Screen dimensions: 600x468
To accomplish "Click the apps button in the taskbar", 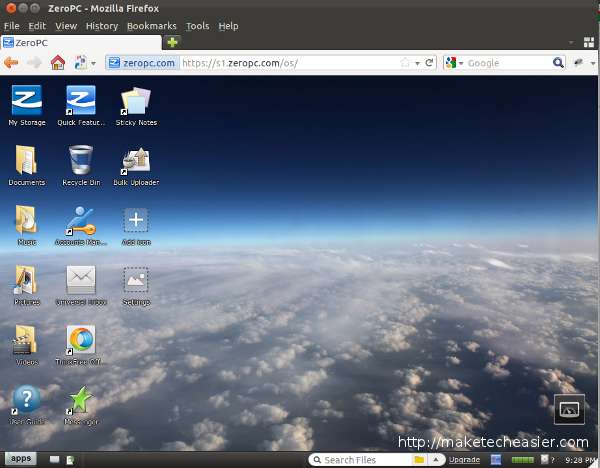I will point(21,459).
